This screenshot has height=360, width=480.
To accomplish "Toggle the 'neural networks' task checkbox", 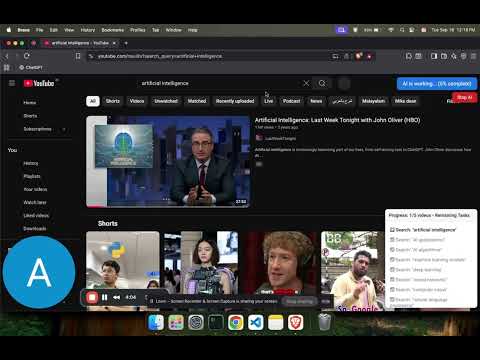I will click(392, 279).
